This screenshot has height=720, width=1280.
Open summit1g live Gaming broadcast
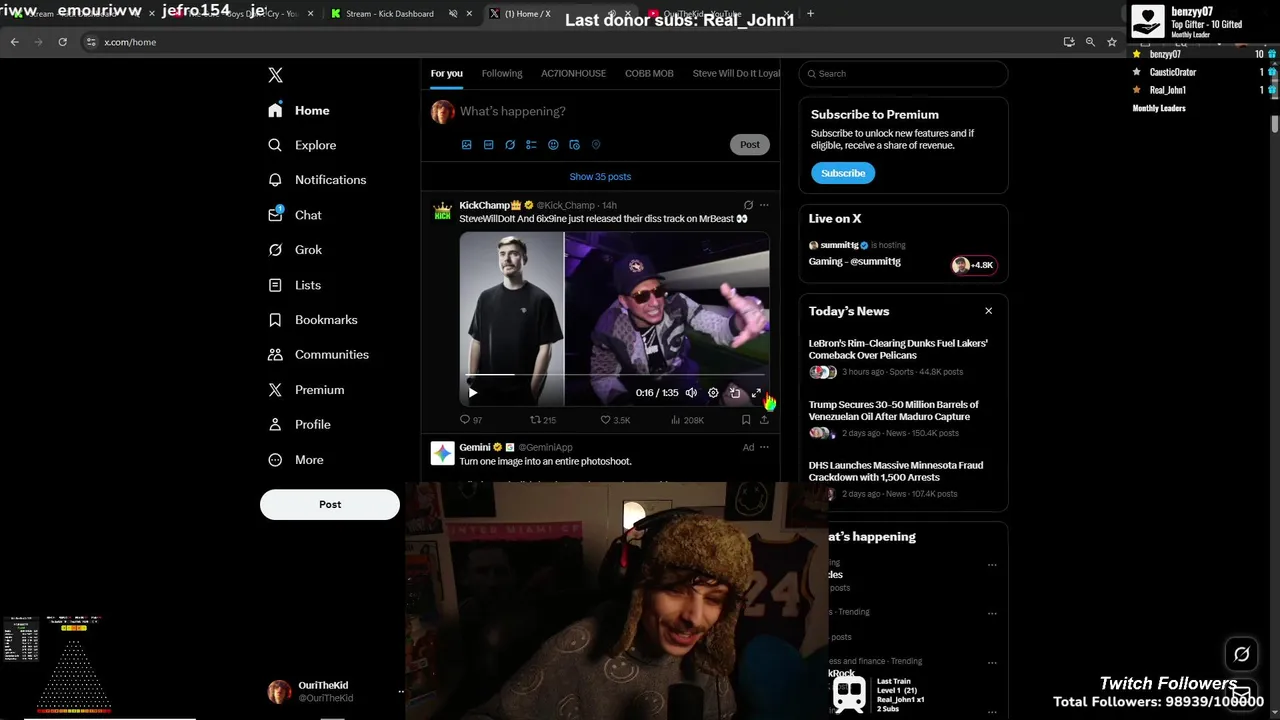(x=903, y=254)
